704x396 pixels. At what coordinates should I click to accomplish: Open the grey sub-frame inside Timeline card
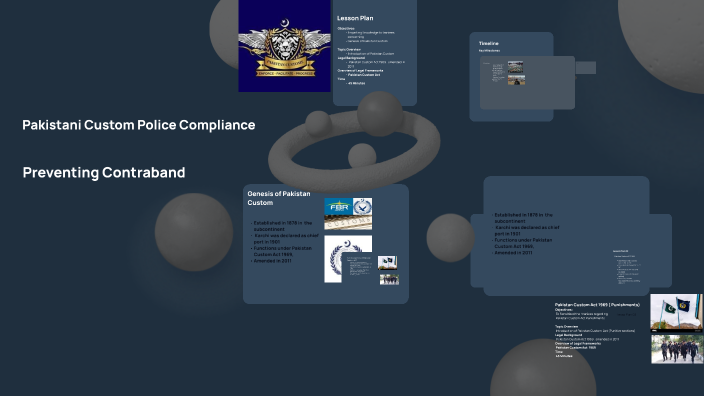(x=527, y=83)
